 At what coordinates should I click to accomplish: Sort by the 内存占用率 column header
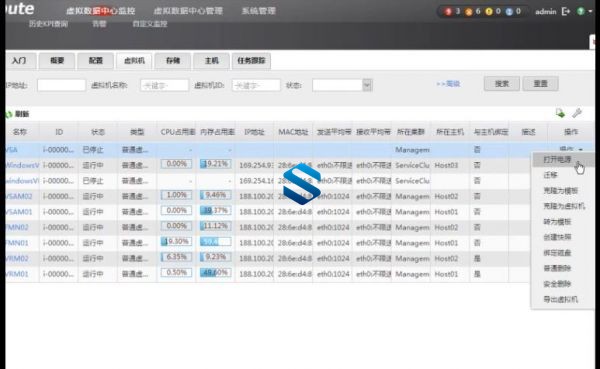point(217,132)
